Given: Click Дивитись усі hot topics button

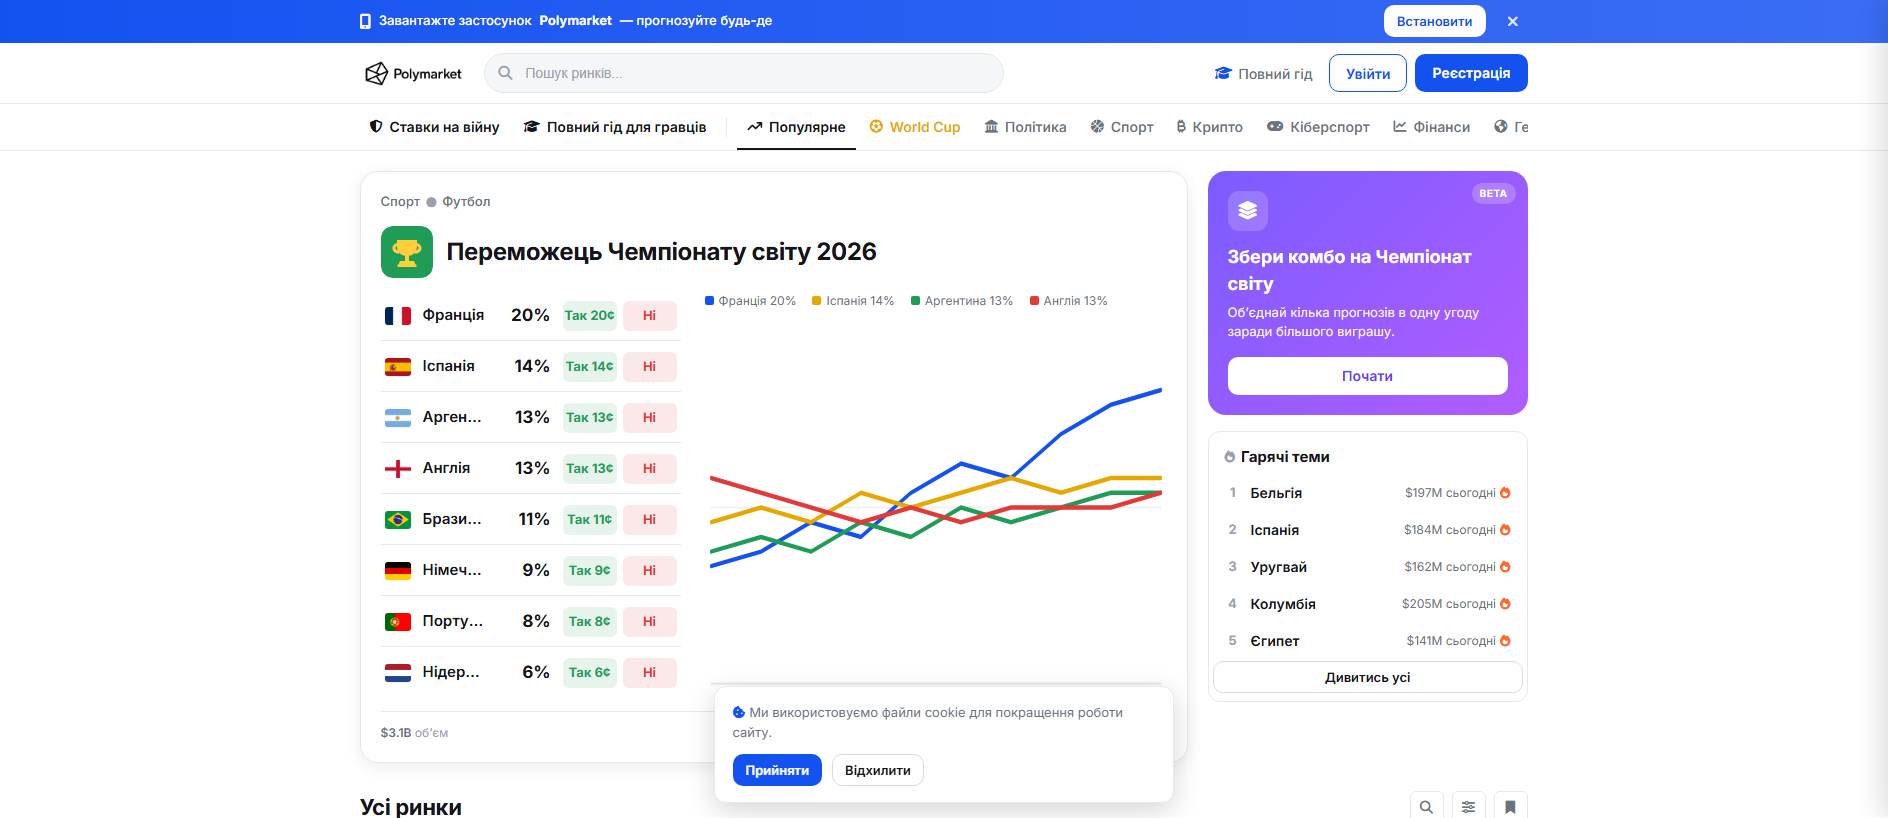Looking at the screenshot, I should [x=1367, y=677].
